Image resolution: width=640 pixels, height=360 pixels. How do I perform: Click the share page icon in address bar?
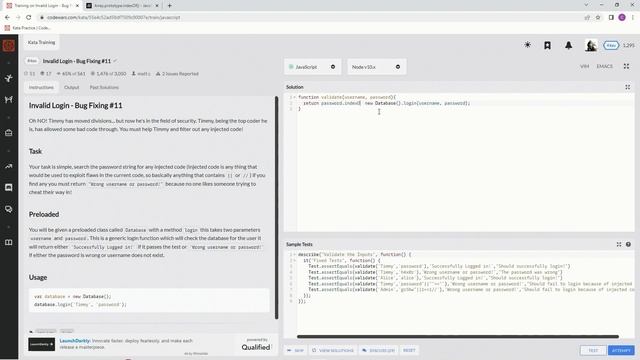tap(587, 18)
